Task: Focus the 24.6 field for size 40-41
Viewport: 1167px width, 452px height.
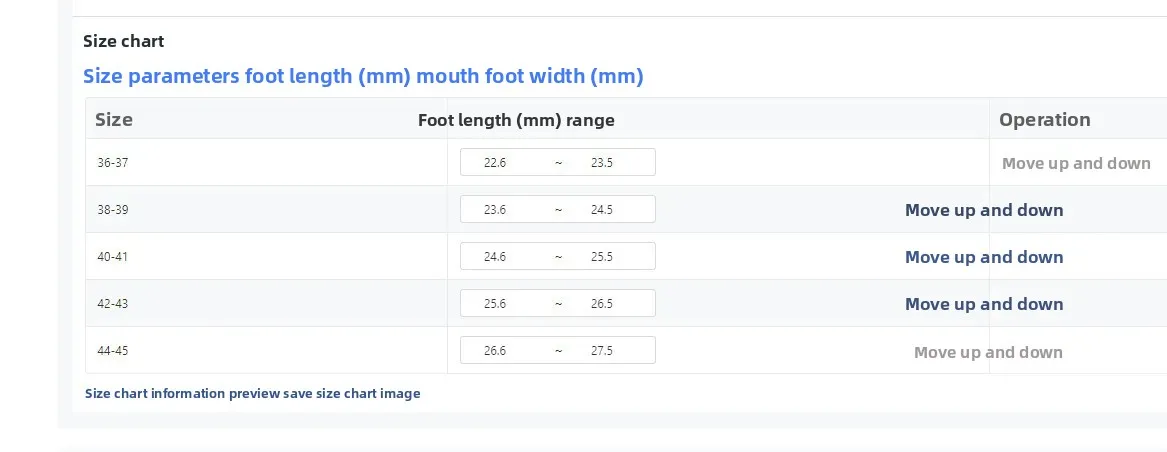Action: pyautogui.click(x=495, y=257)
